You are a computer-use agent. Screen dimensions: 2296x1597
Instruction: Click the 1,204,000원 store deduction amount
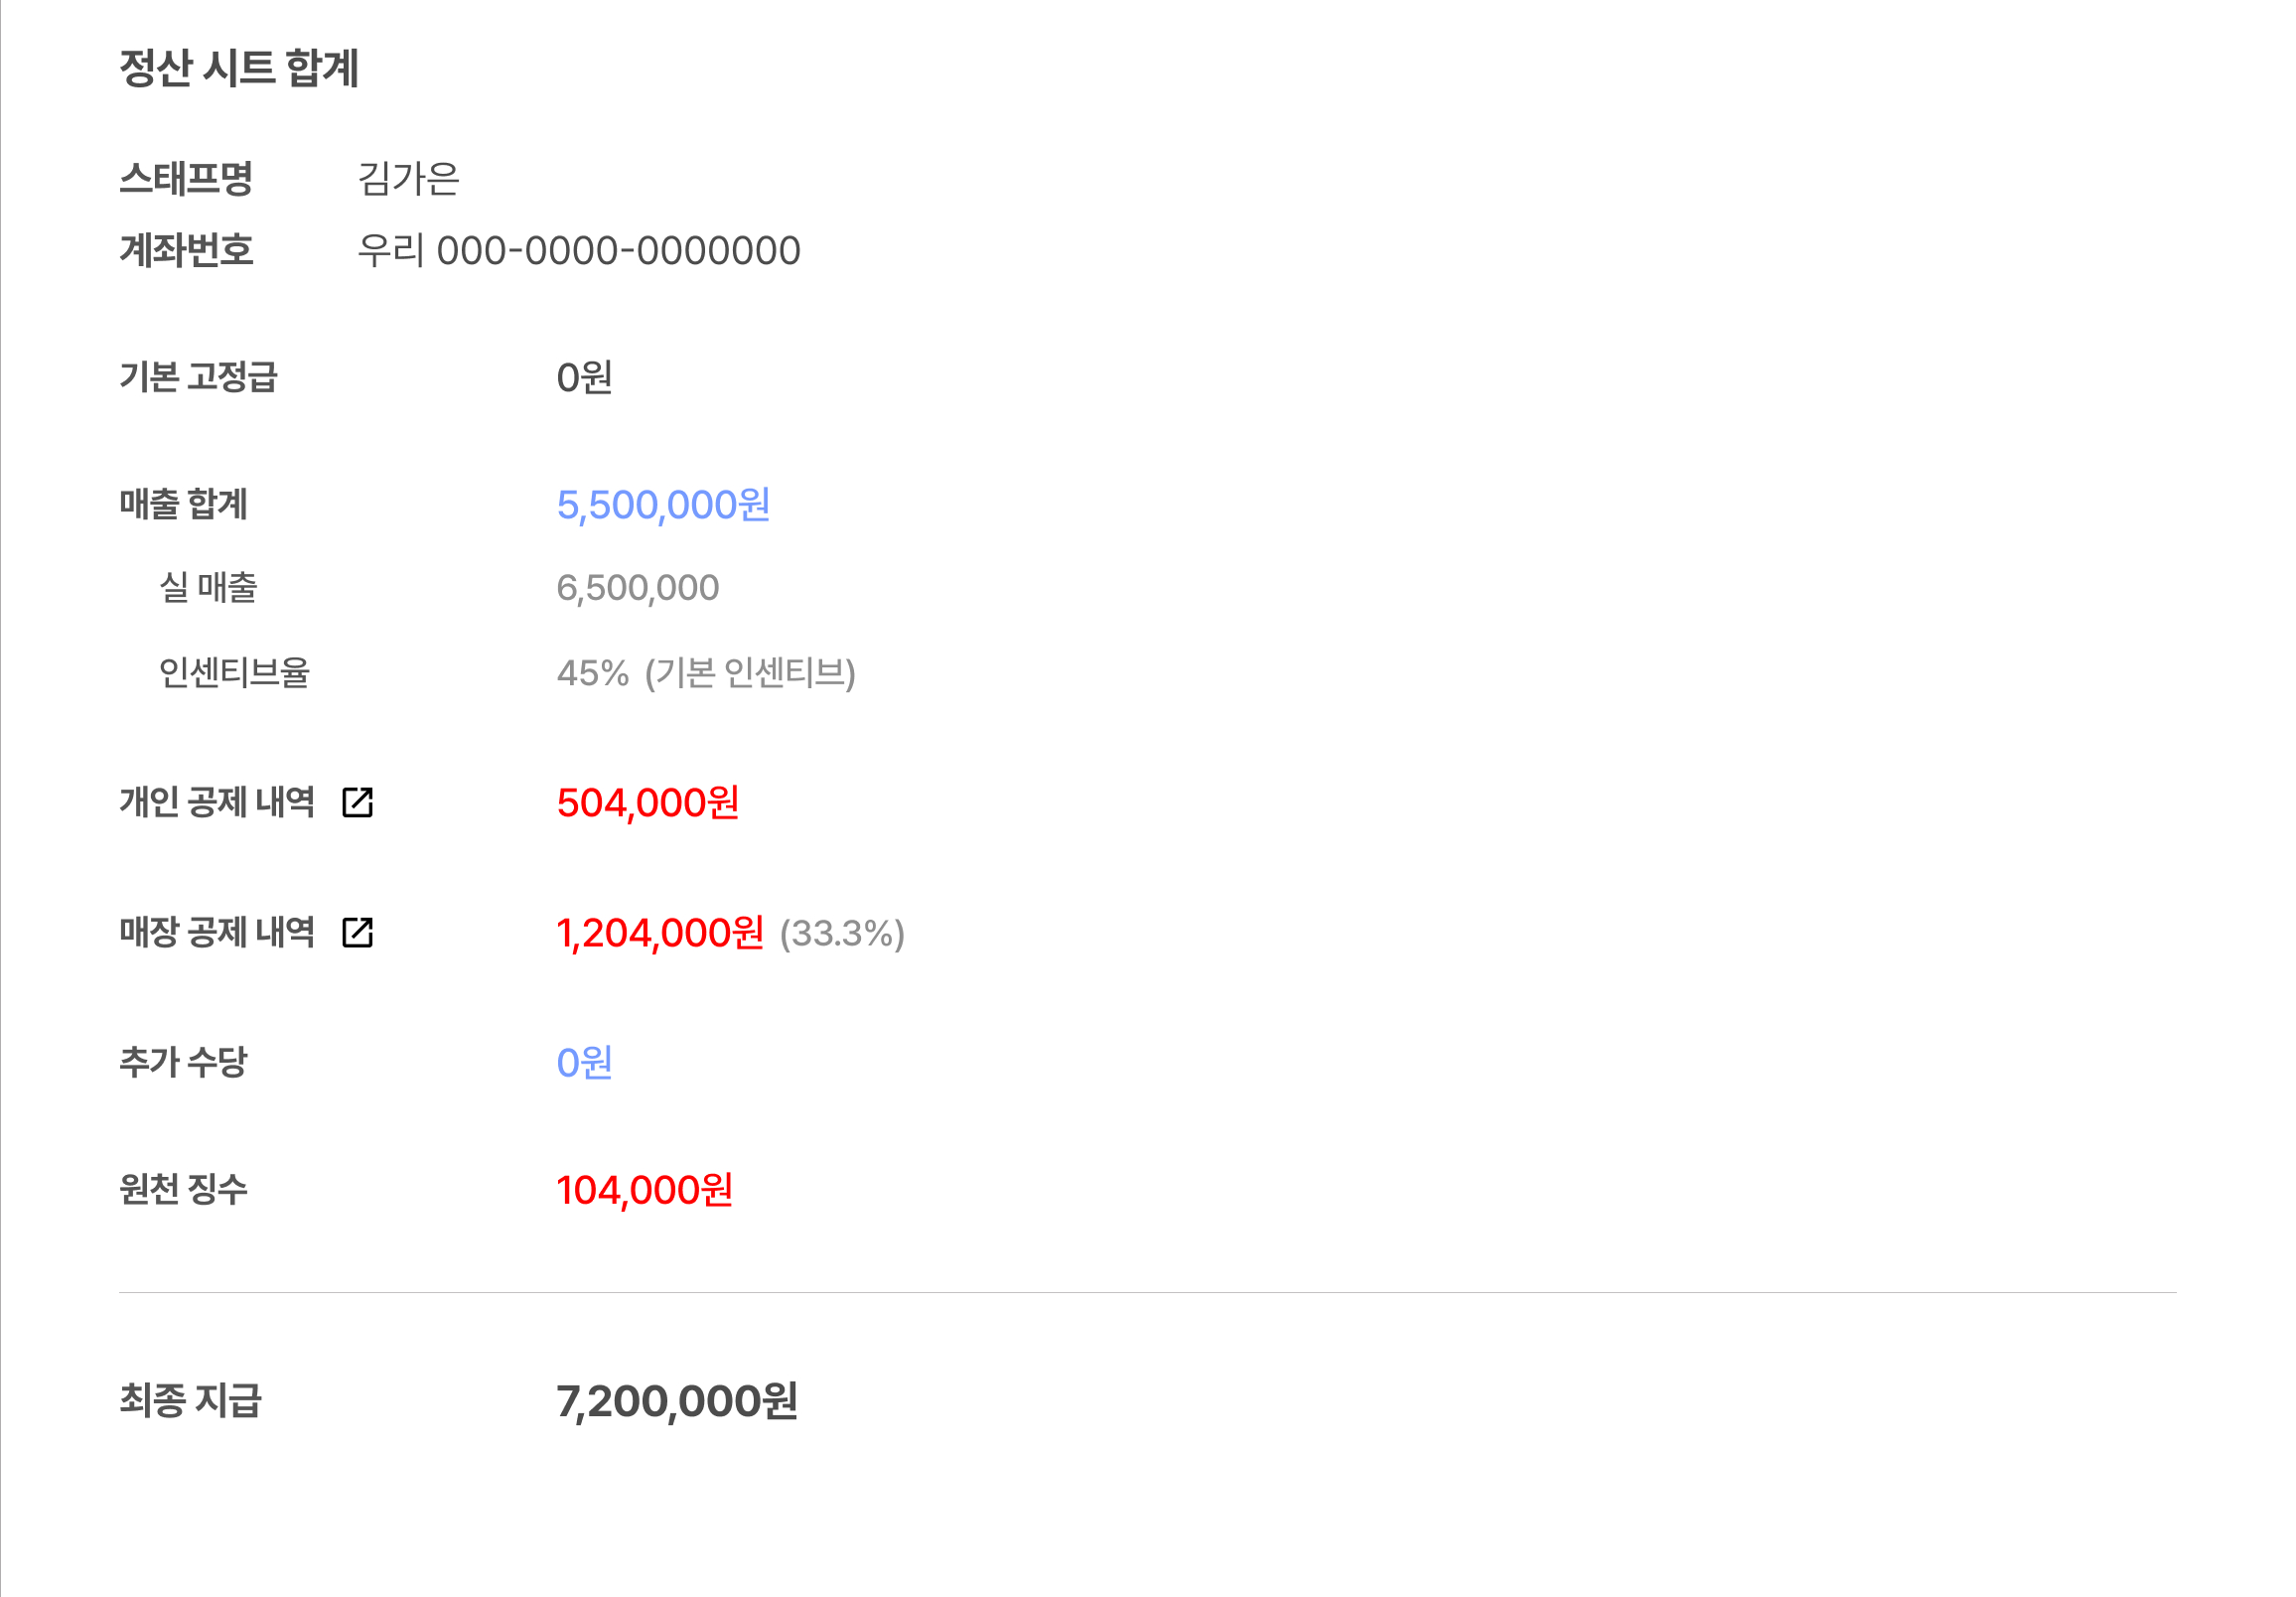pos(660,933)
